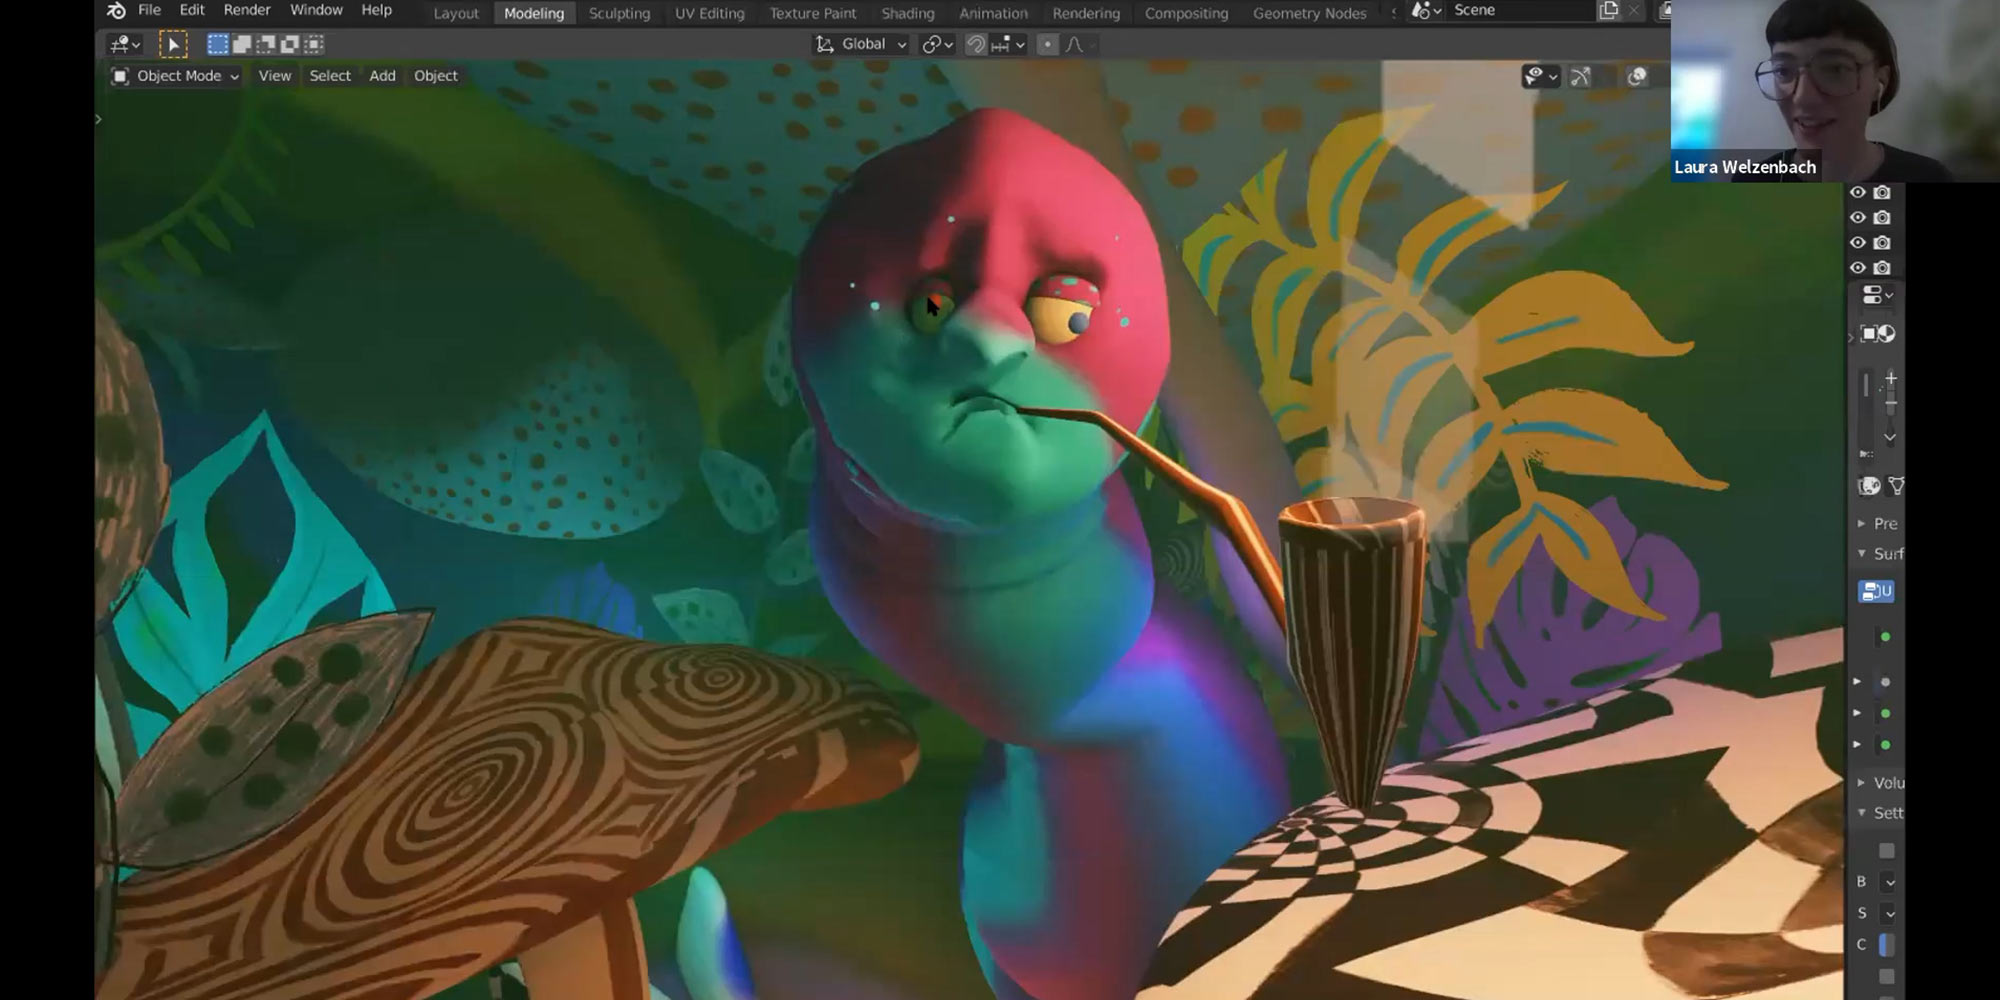Choose the intersect selection mode icon
The image size is (2000, 1000).
313,44
